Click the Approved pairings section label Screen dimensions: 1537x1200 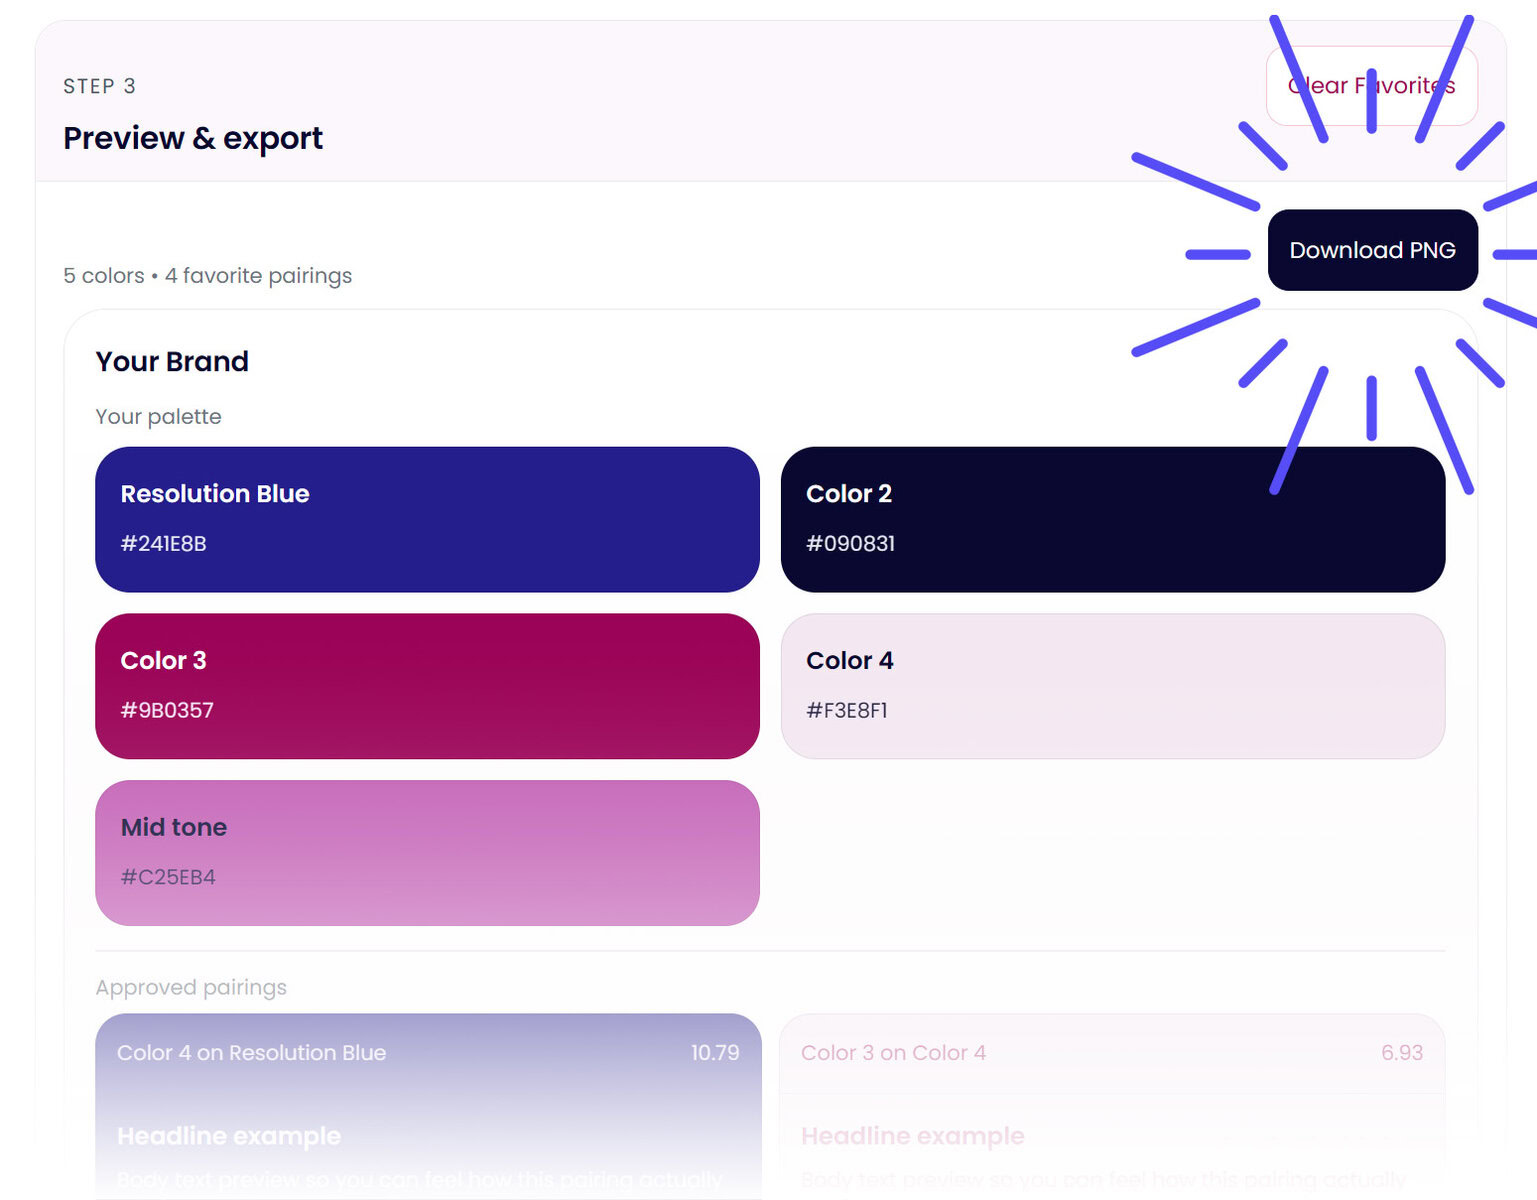(191, 988)
